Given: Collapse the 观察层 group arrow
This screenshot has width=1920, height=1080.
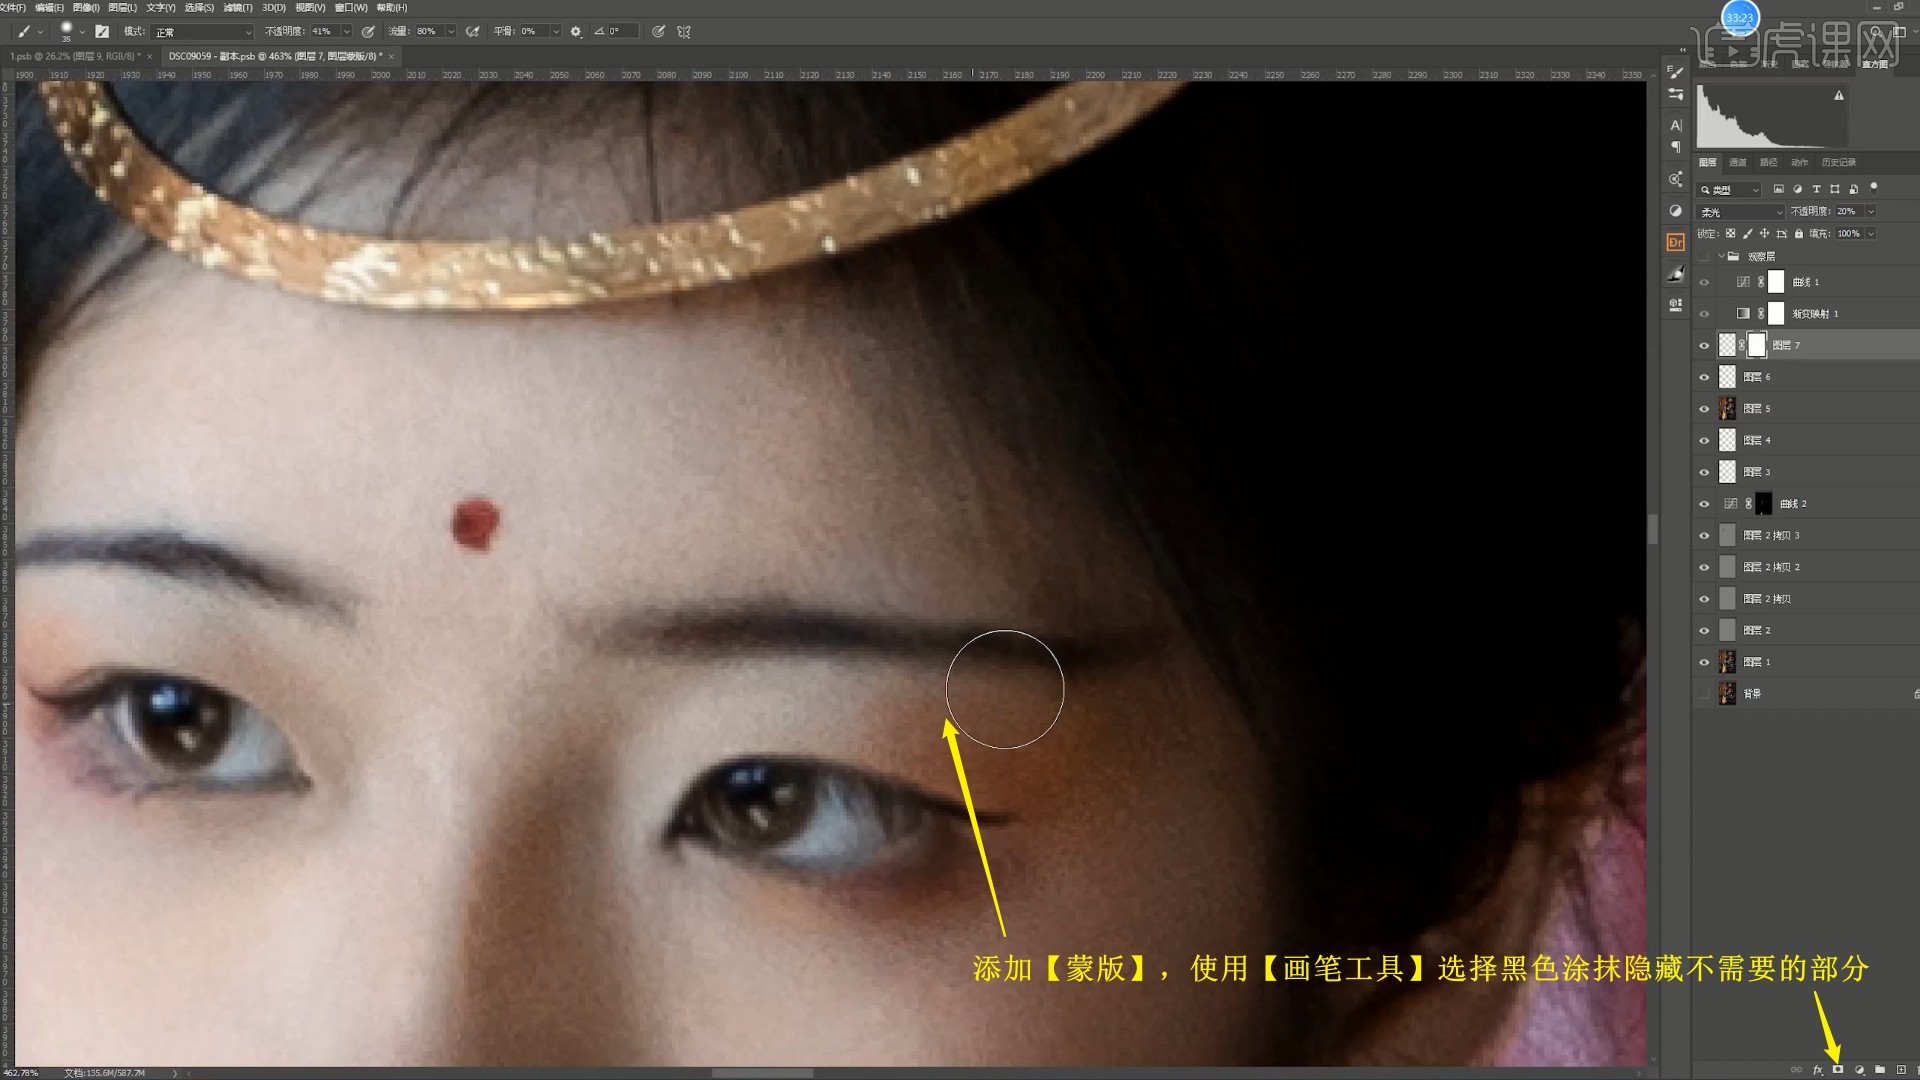Looking at the screenshot, I should 1721,257.
